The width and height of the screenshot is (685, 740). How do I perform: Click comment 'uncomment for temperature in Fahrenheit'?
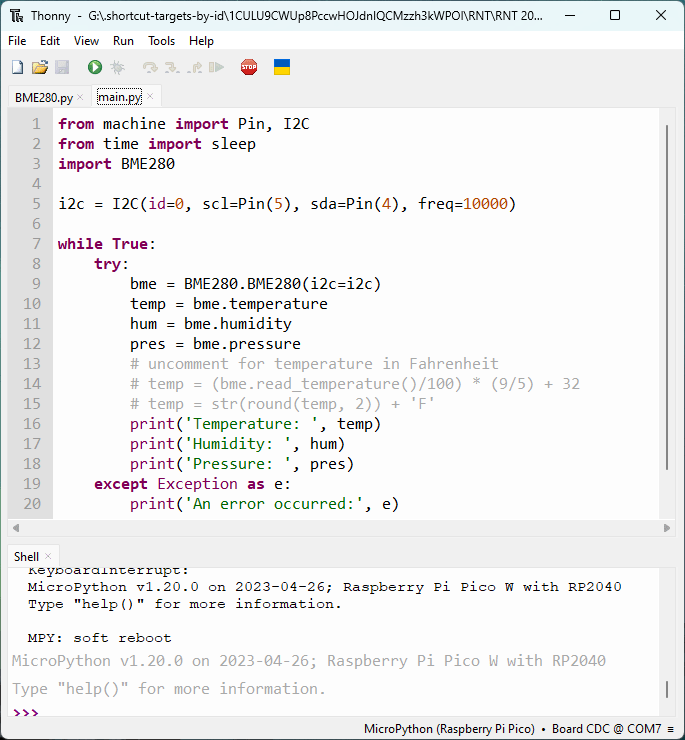tap(323, 364)
